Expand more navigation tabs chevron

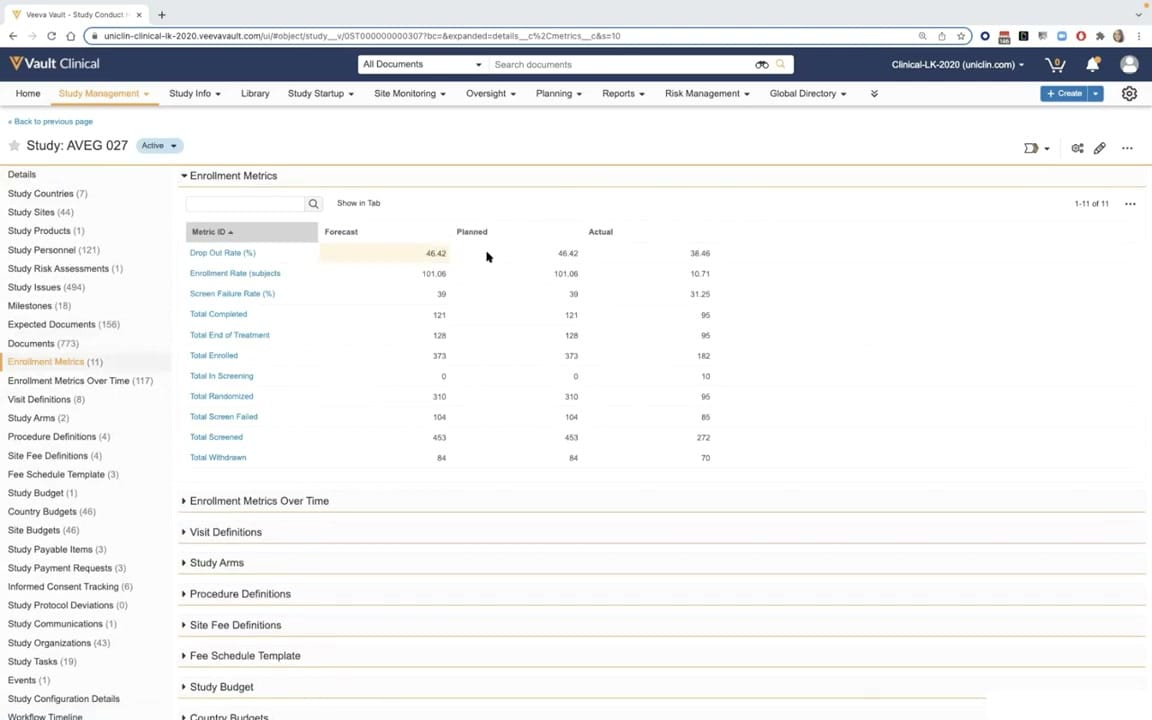[874, 94]
